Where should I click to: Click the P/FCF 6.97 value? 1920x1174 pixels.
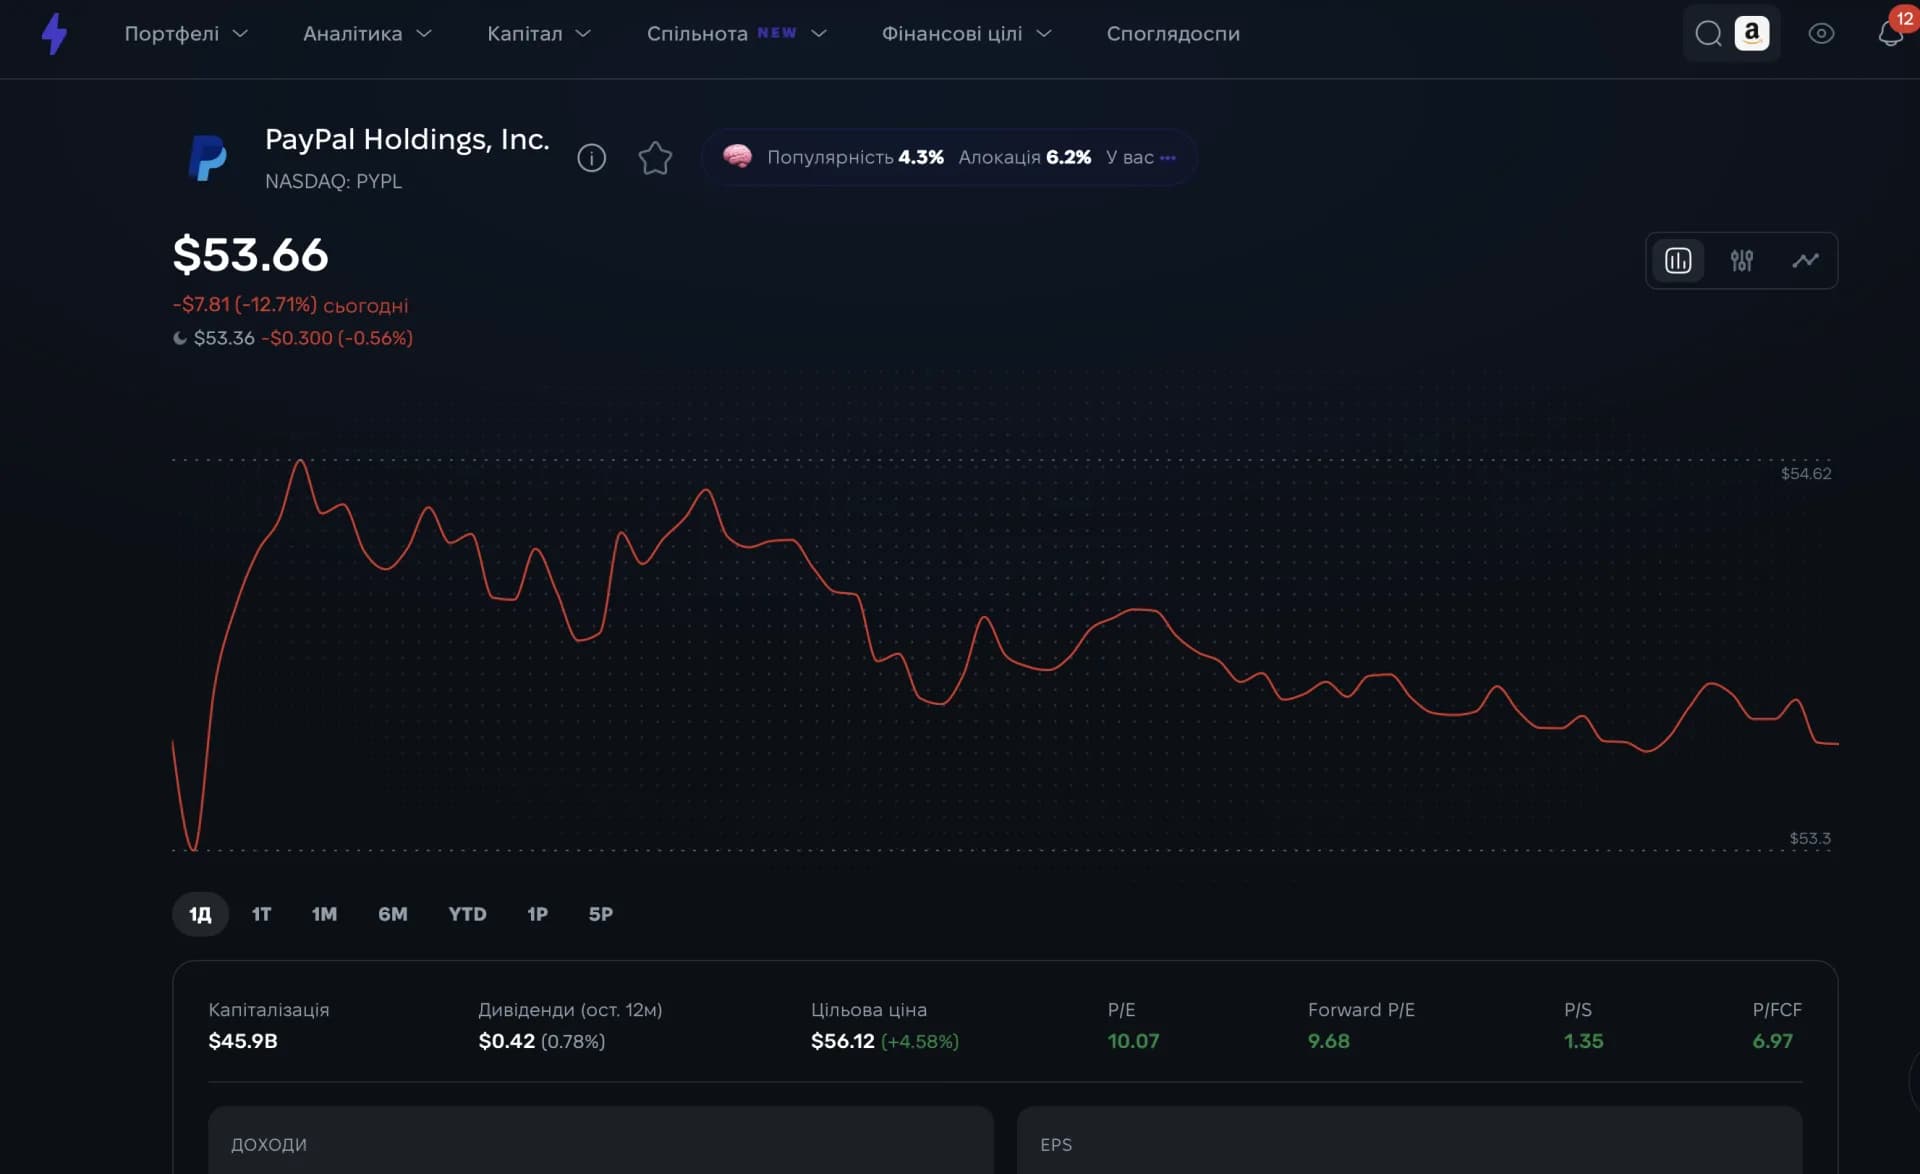coord(1772,1041)
